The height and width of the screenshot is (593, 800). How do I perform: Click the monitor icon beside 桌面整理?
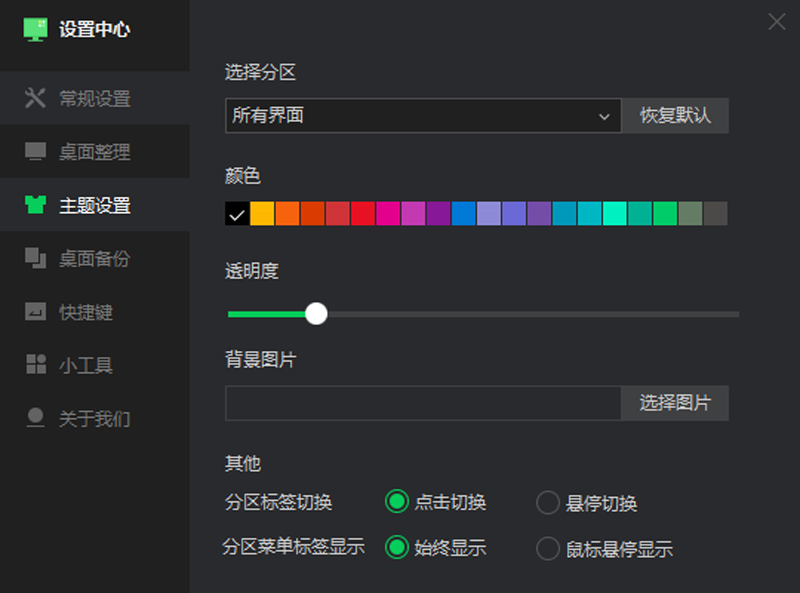(36, 152)
